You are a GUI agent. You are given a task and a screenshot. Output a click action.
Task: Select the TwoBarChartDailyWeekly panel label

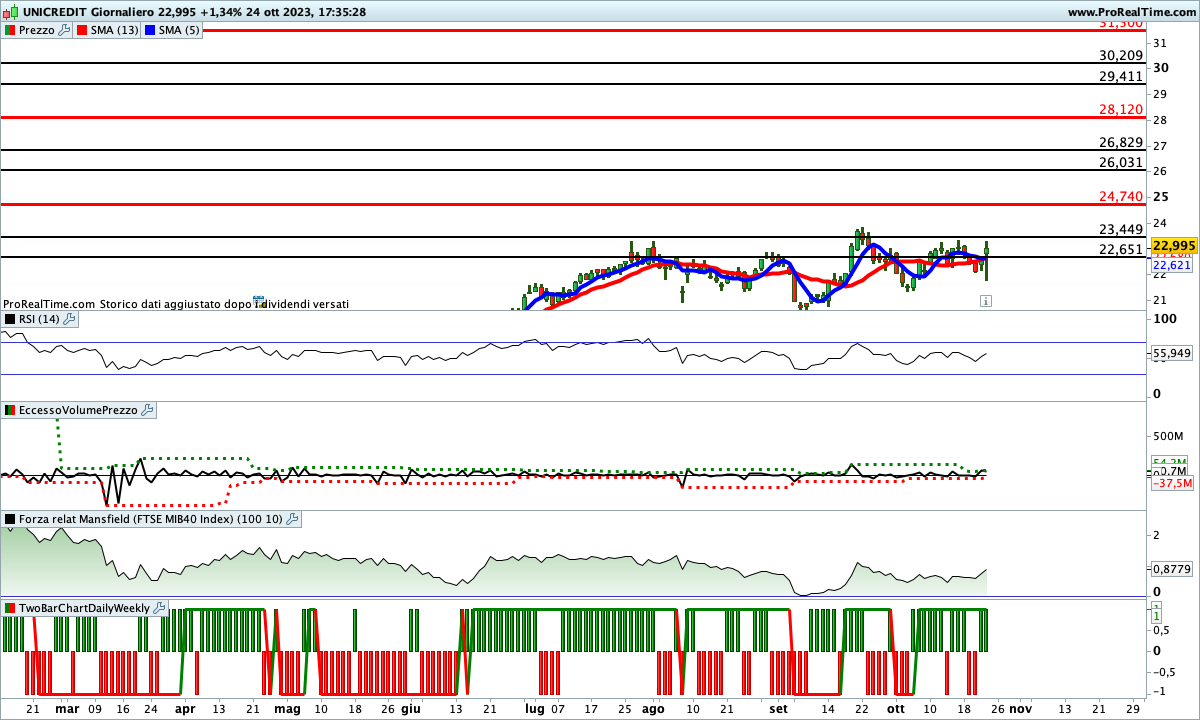coord(85,608)
